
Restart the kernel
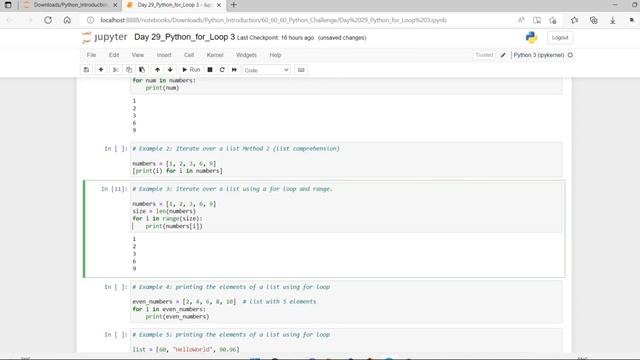coord(222,70)
